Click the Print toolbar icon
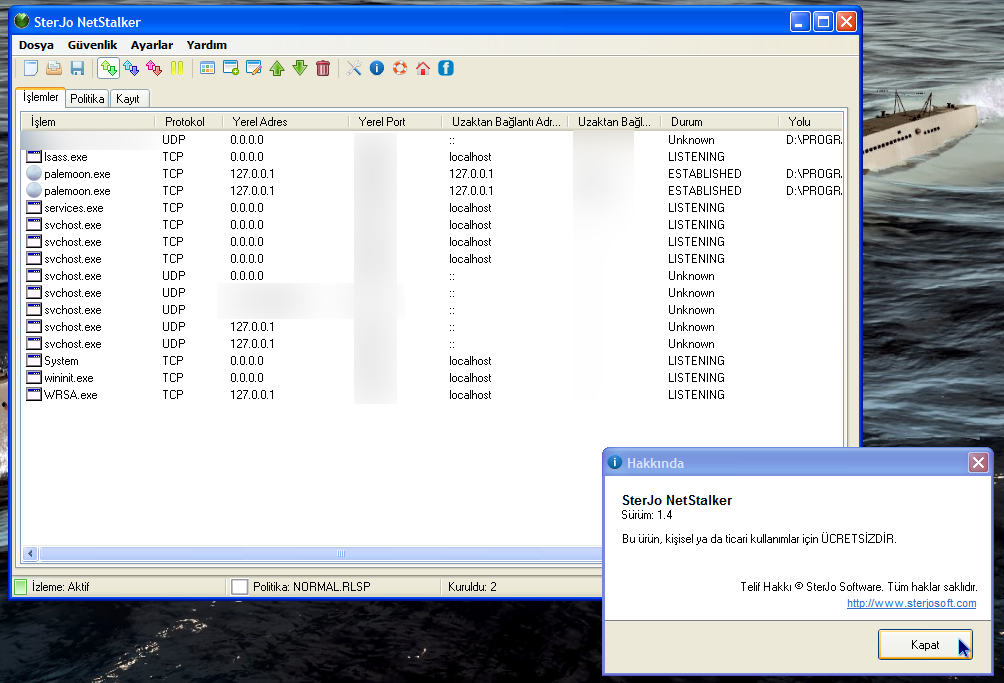 tap(54, 68)
